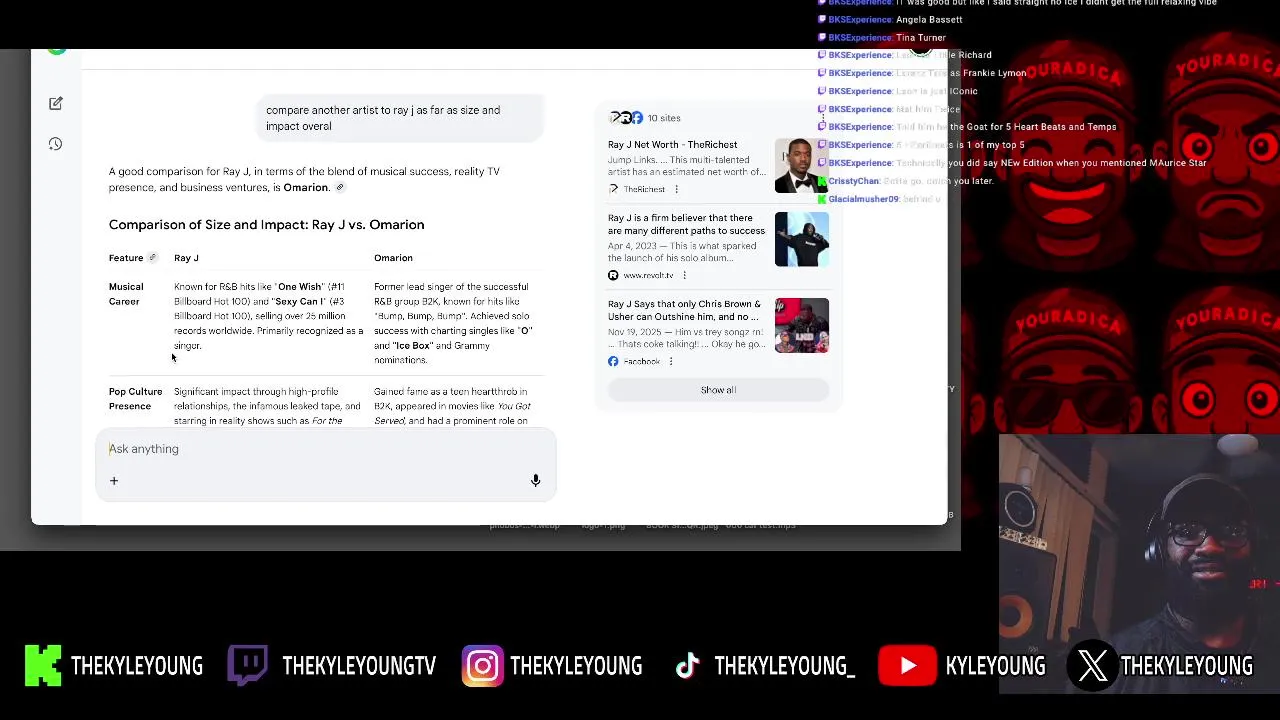Open Ray J firm believer article link
The image size is (1280, 720).
click(686, 224)
